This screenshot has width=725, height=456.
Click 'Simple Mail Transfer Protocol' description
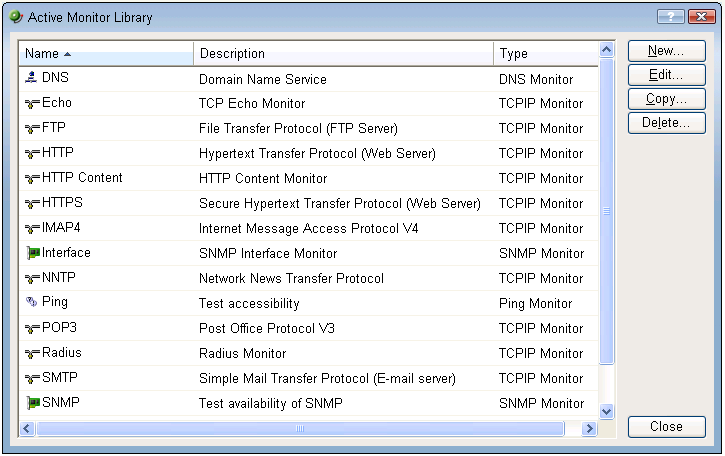[327, 378]
